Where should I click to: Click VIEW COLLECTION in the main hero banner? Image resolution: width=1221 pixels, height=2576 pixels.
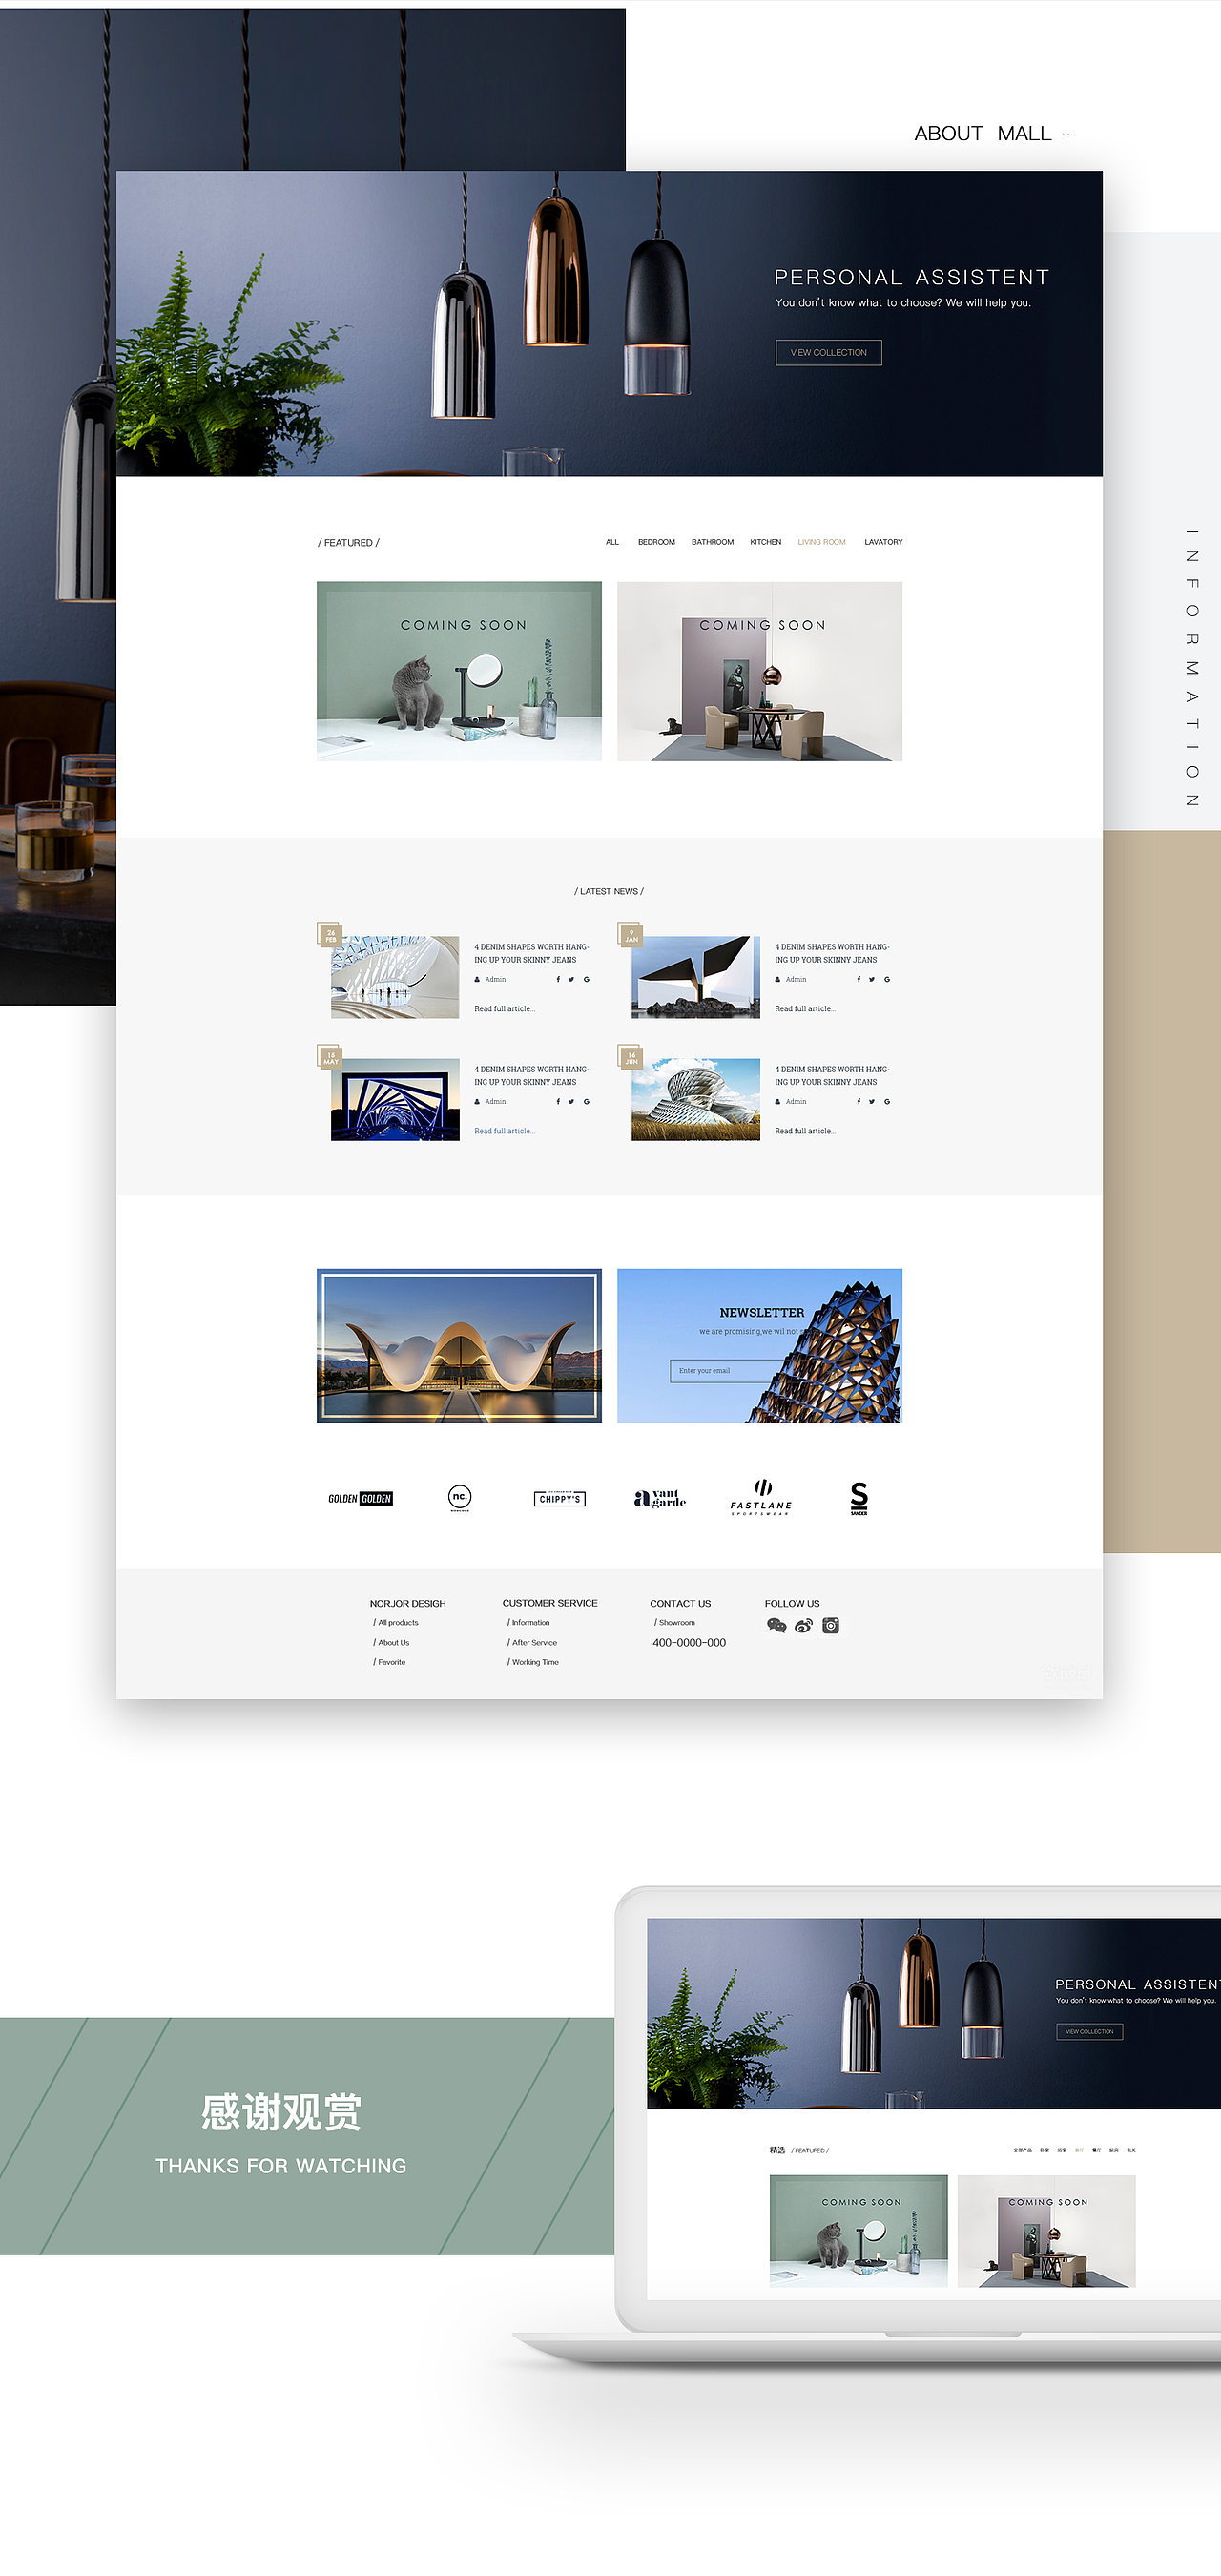828,353
